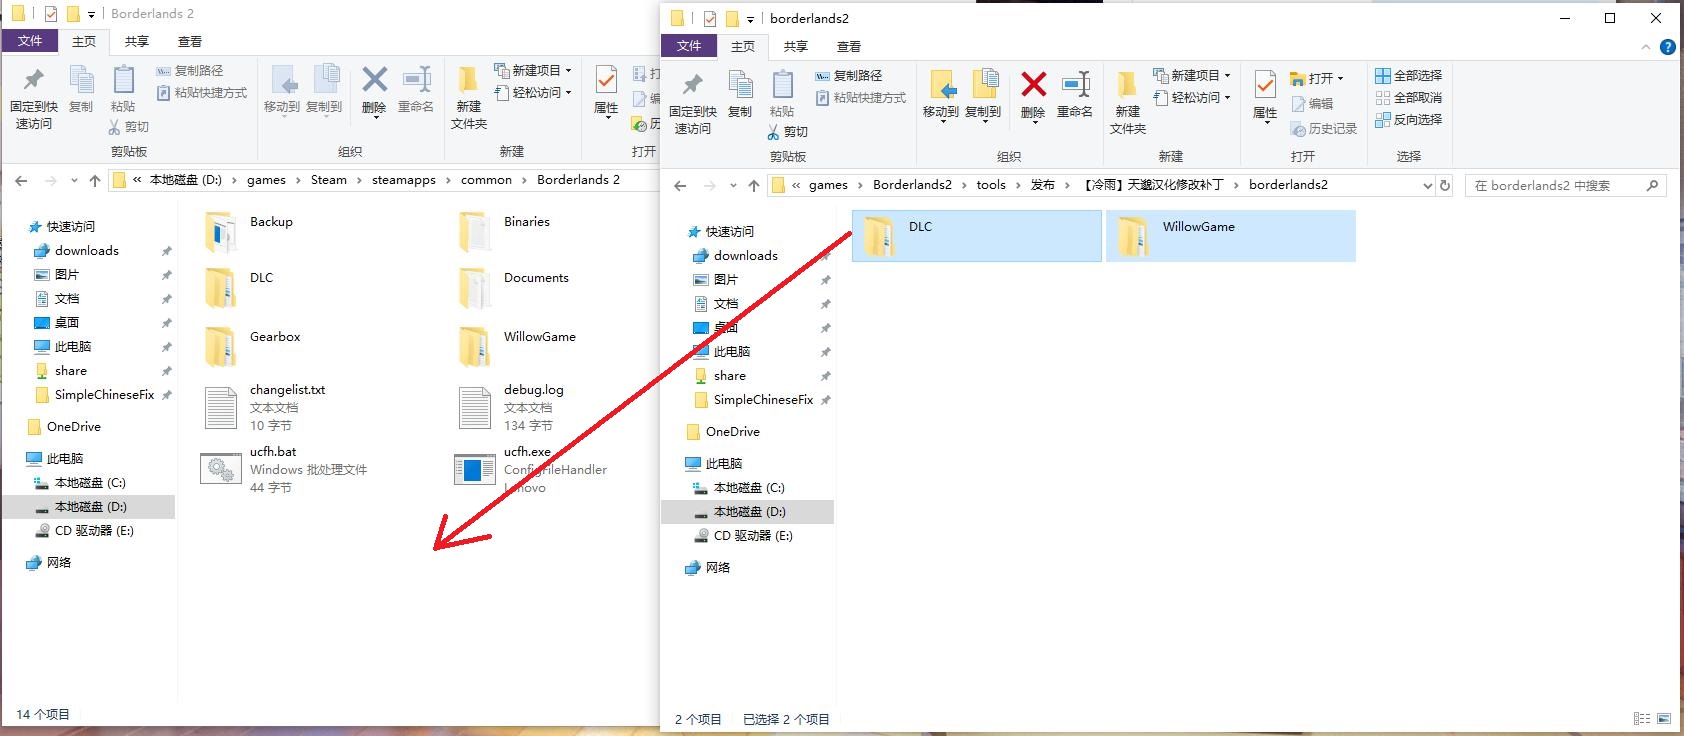1684x736 pixels.
Task: Open New item (新建项目) dropdown in borderlands2 window
Action: (1192, 76)
